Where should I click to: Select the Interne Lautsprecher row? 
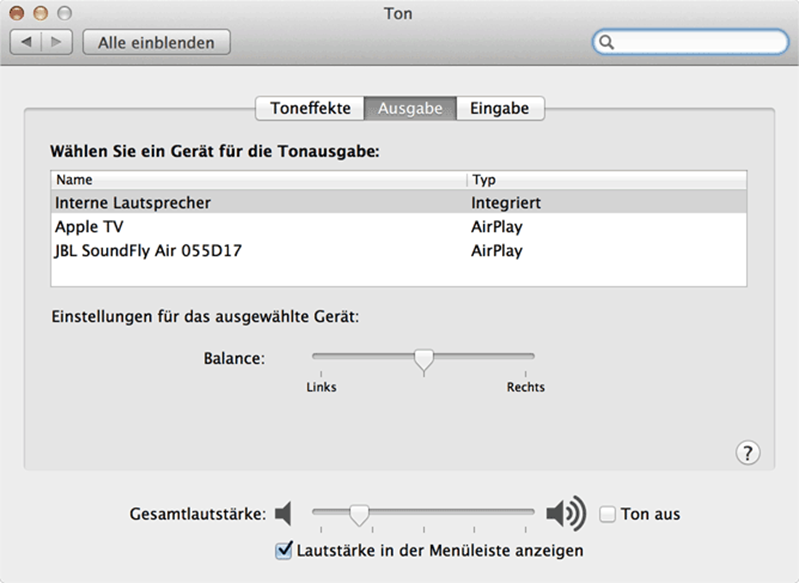(x=133, y=202)
